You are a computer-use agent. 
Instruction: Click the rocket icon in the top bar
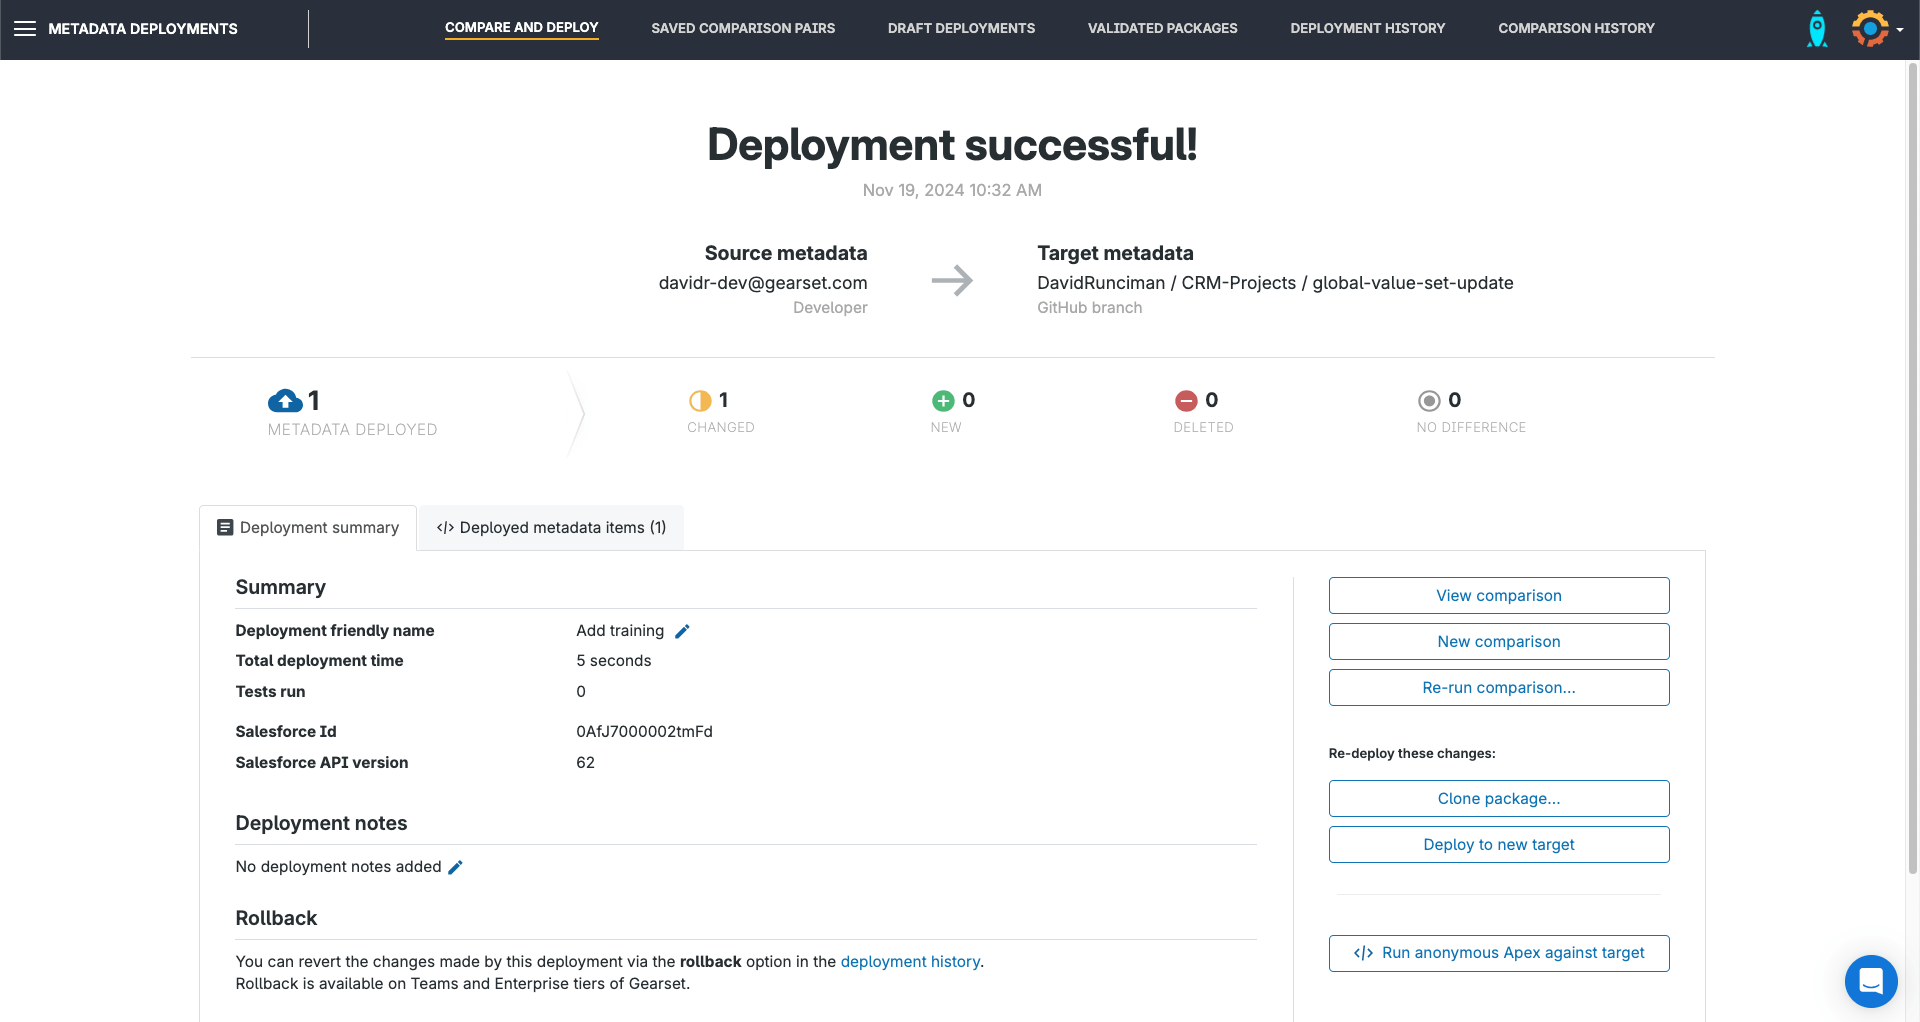(1817, 29)
